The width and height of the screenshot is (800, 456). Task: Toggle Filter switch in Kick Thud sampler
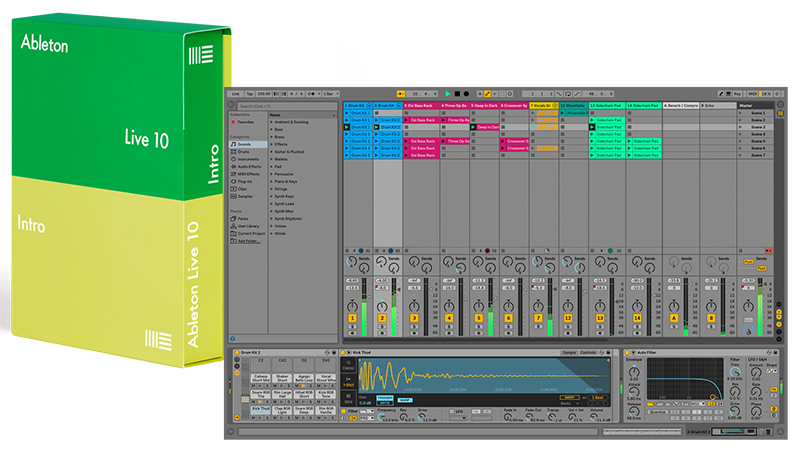click(x=344, y=411)
